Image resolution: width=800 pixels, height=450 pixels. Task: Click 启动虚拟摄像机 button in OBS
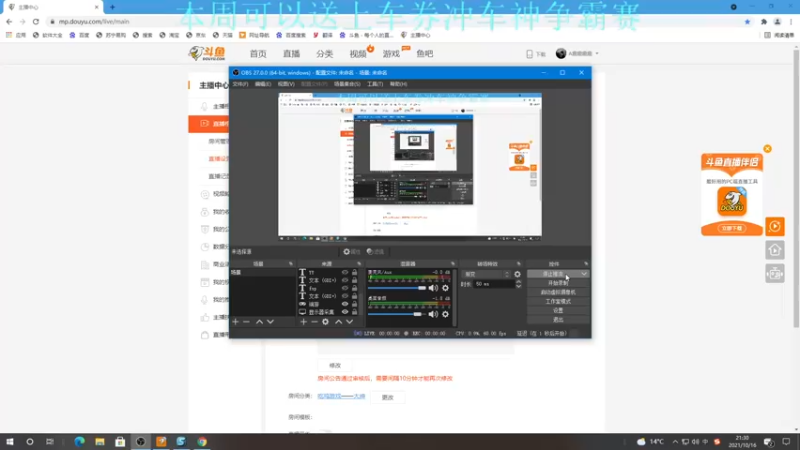(558, 292)
